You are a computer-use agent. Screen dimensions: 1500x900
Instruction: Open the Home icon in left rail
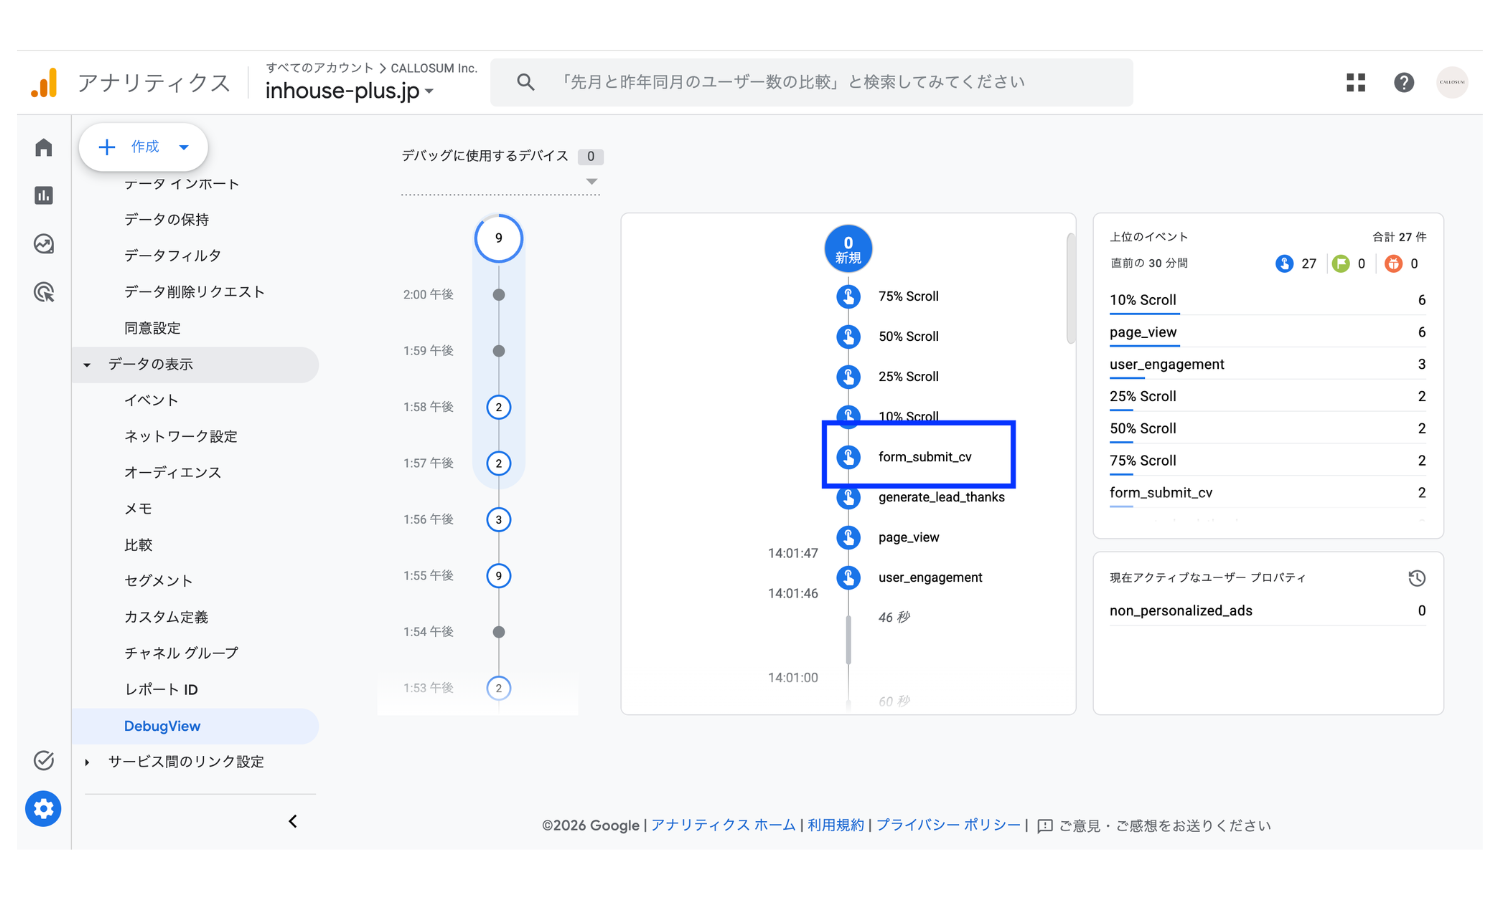point(43,148)
